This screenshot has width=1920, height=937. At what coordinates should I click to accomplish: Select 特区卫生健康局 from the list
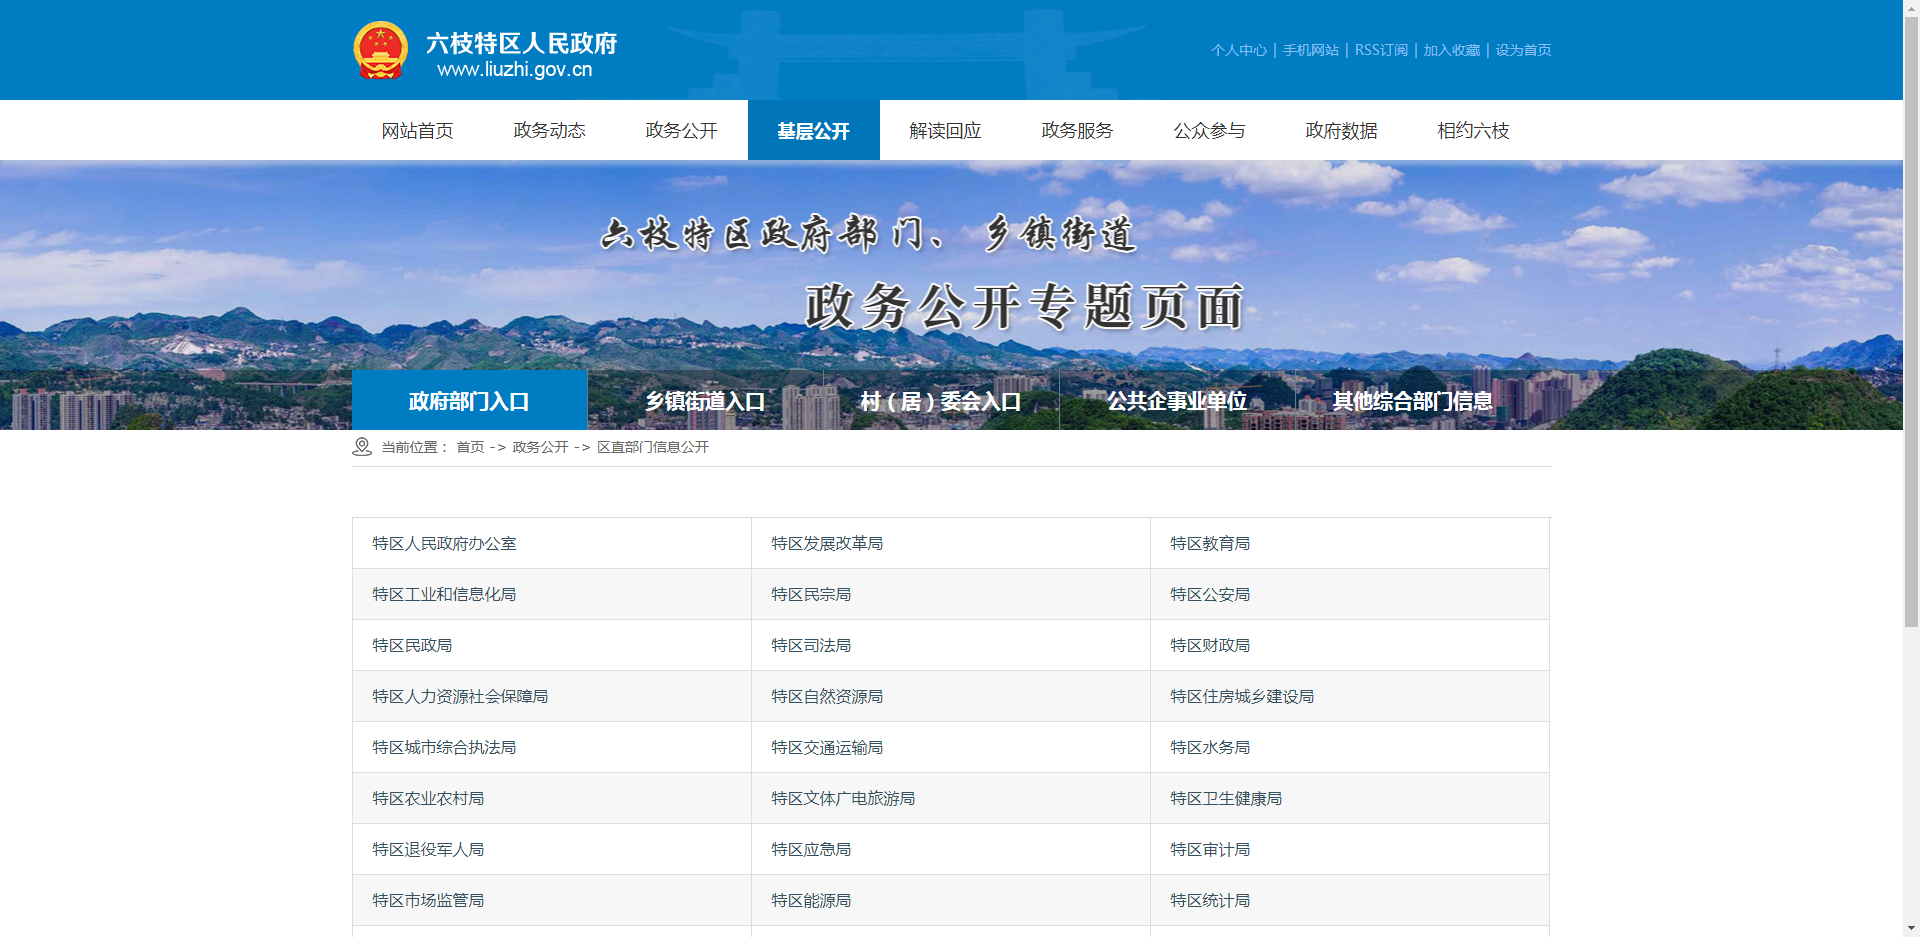tap(1226, 799)
